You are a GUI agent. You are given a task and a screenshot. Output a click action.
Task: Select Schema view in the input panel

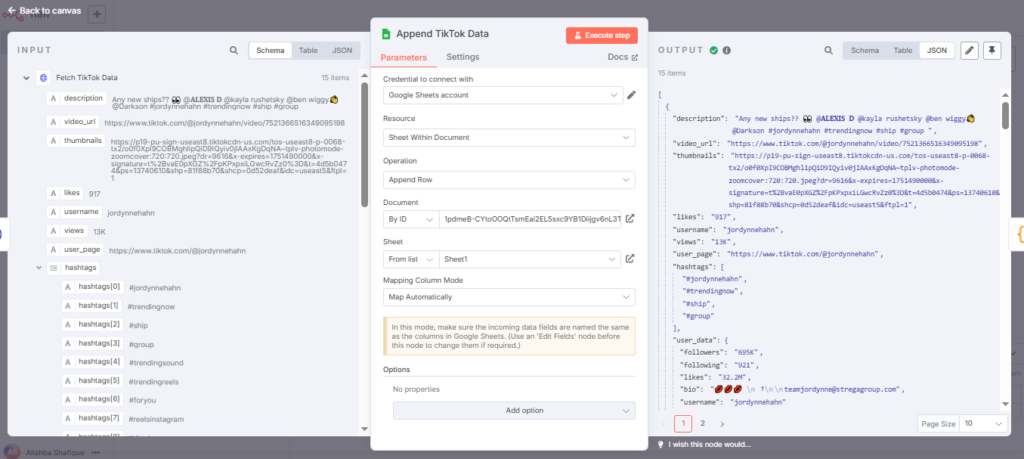pos(270,50)
